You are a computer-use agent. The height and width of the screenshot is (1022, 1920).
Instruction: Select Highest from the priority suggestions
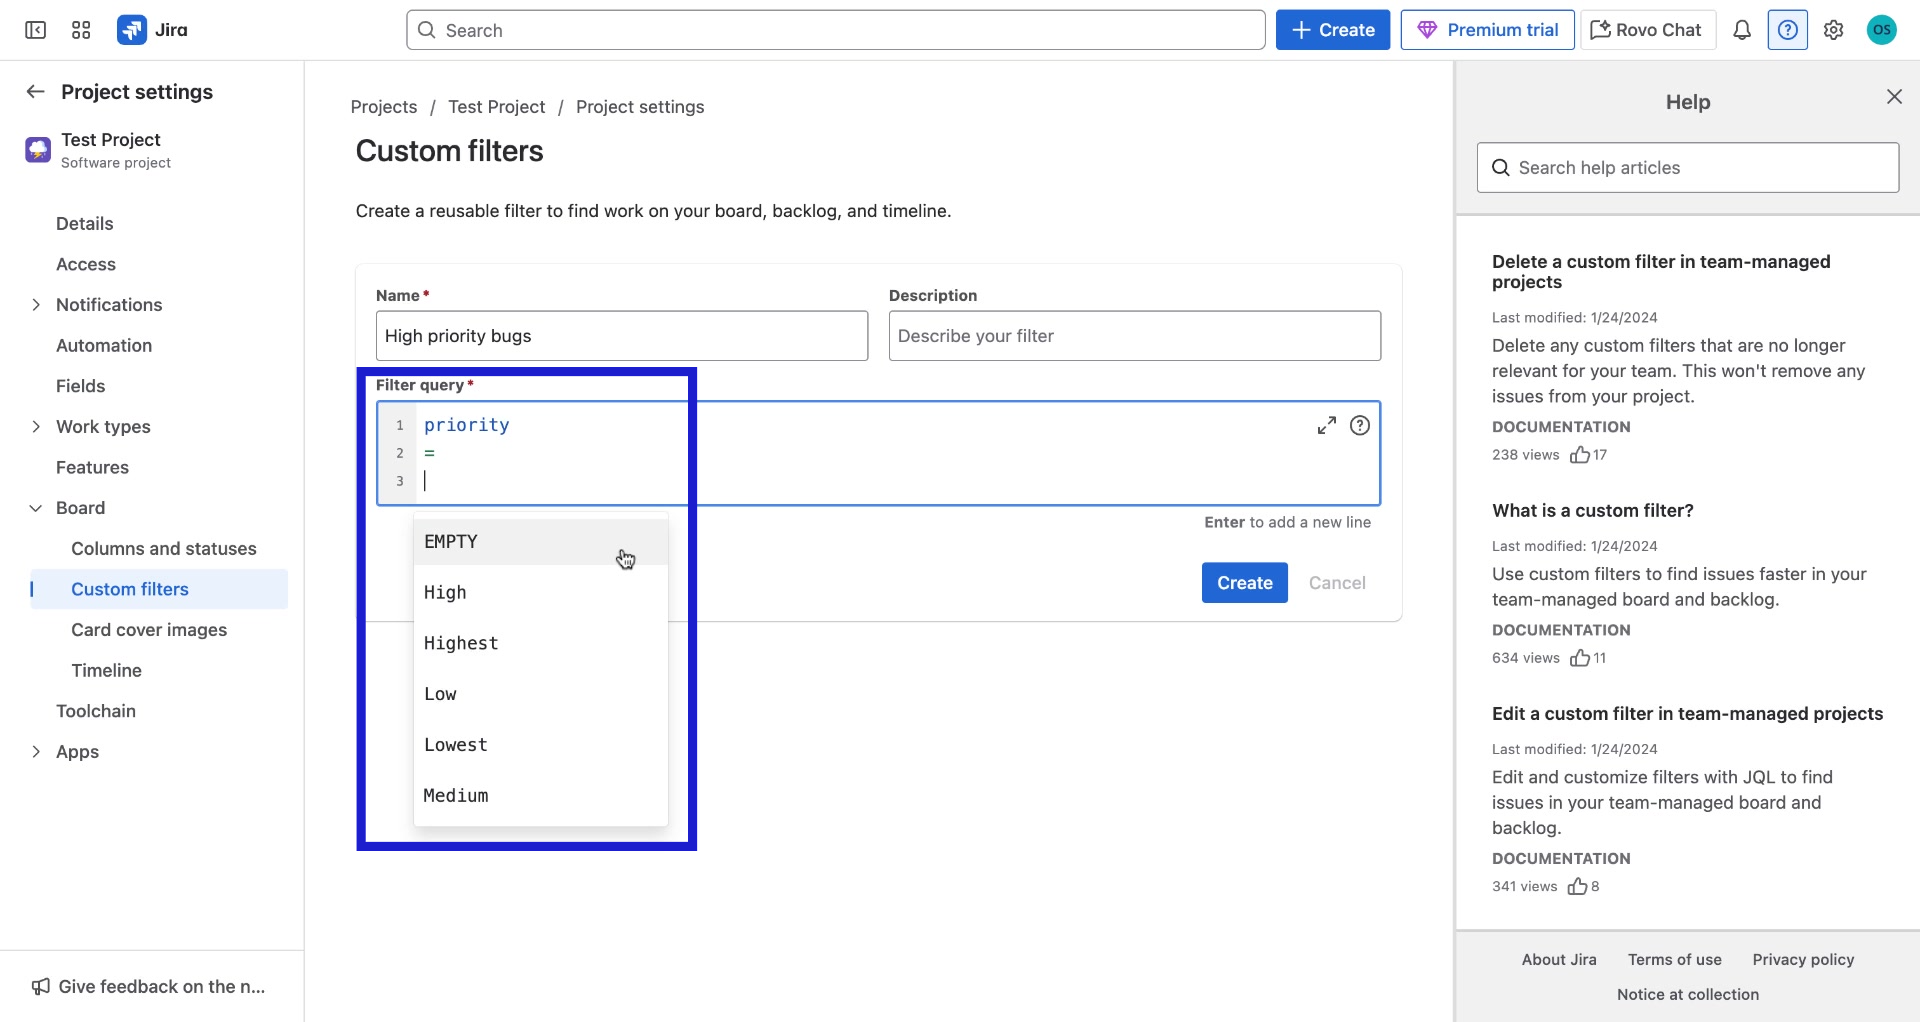click(x=461, y=643)
